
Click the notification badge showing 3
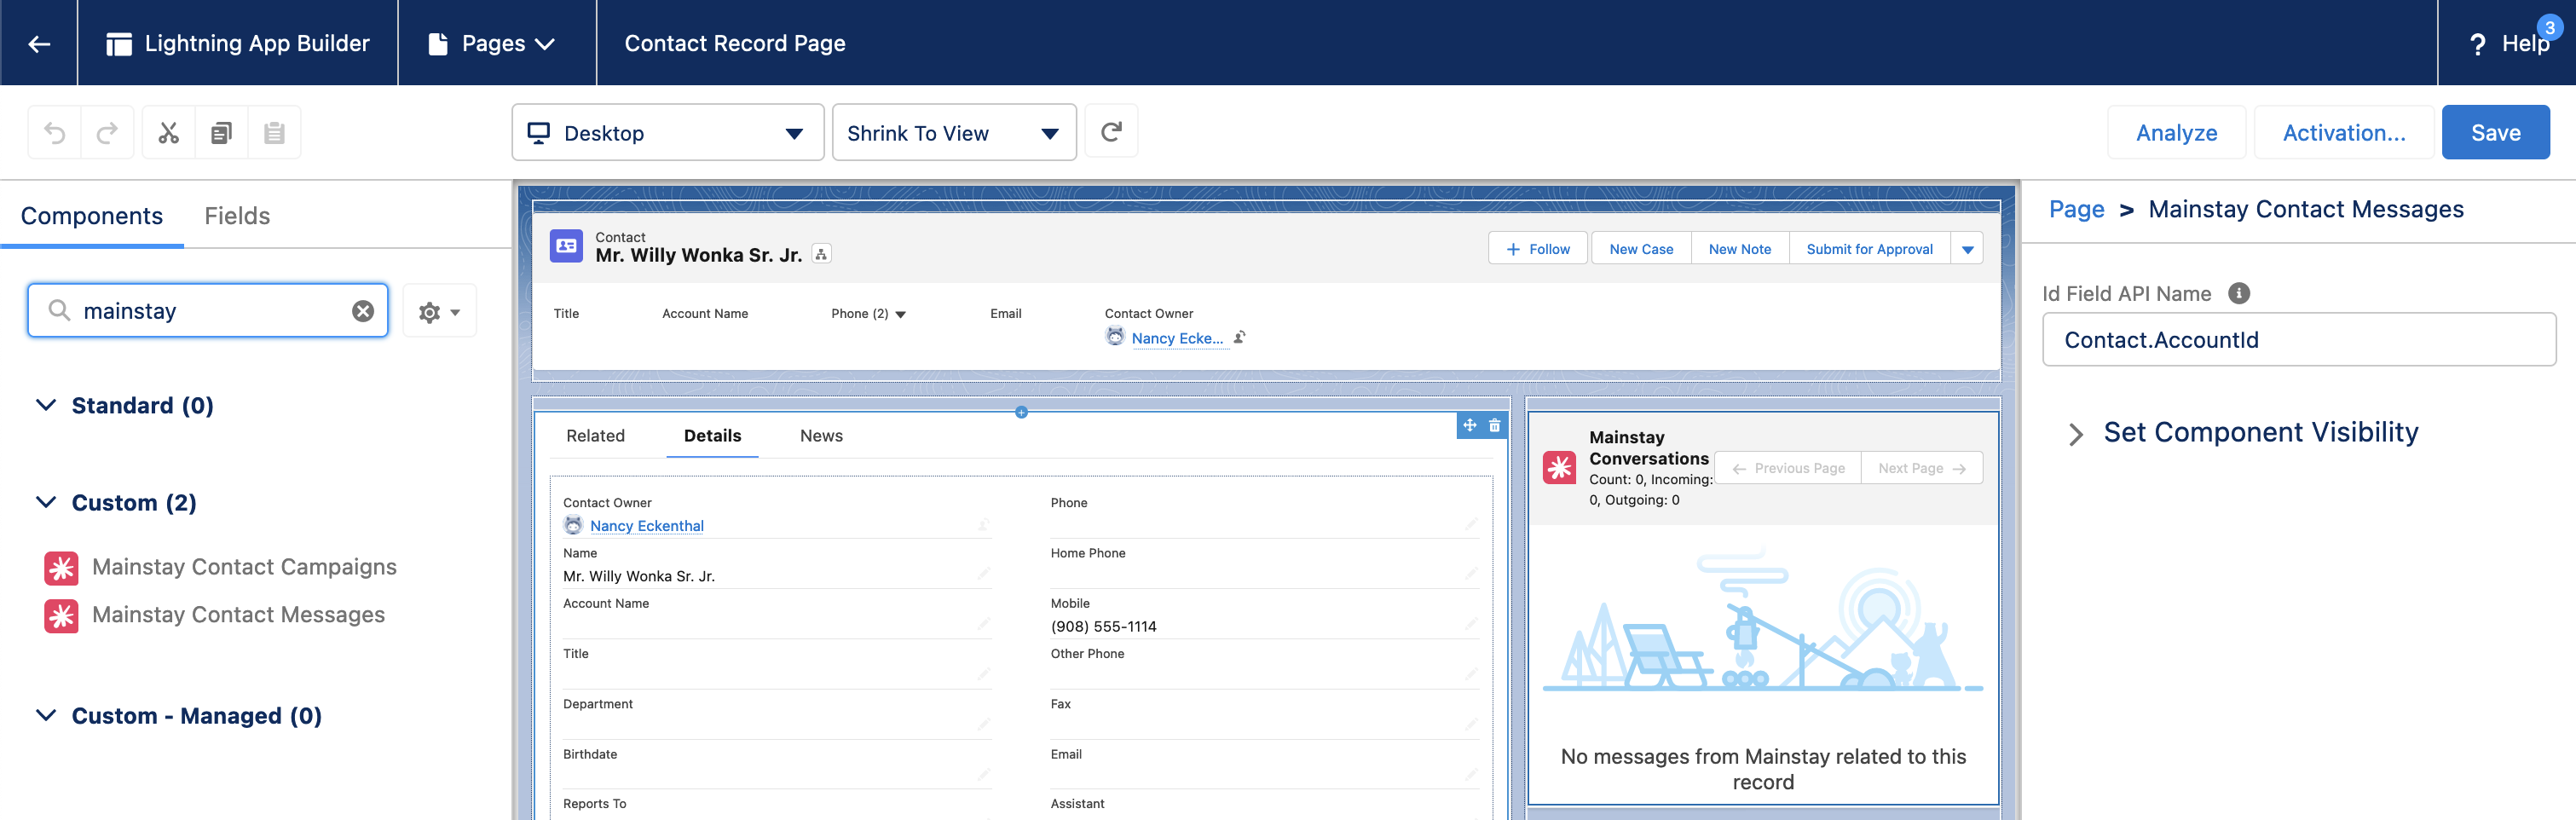[2549, 28]
